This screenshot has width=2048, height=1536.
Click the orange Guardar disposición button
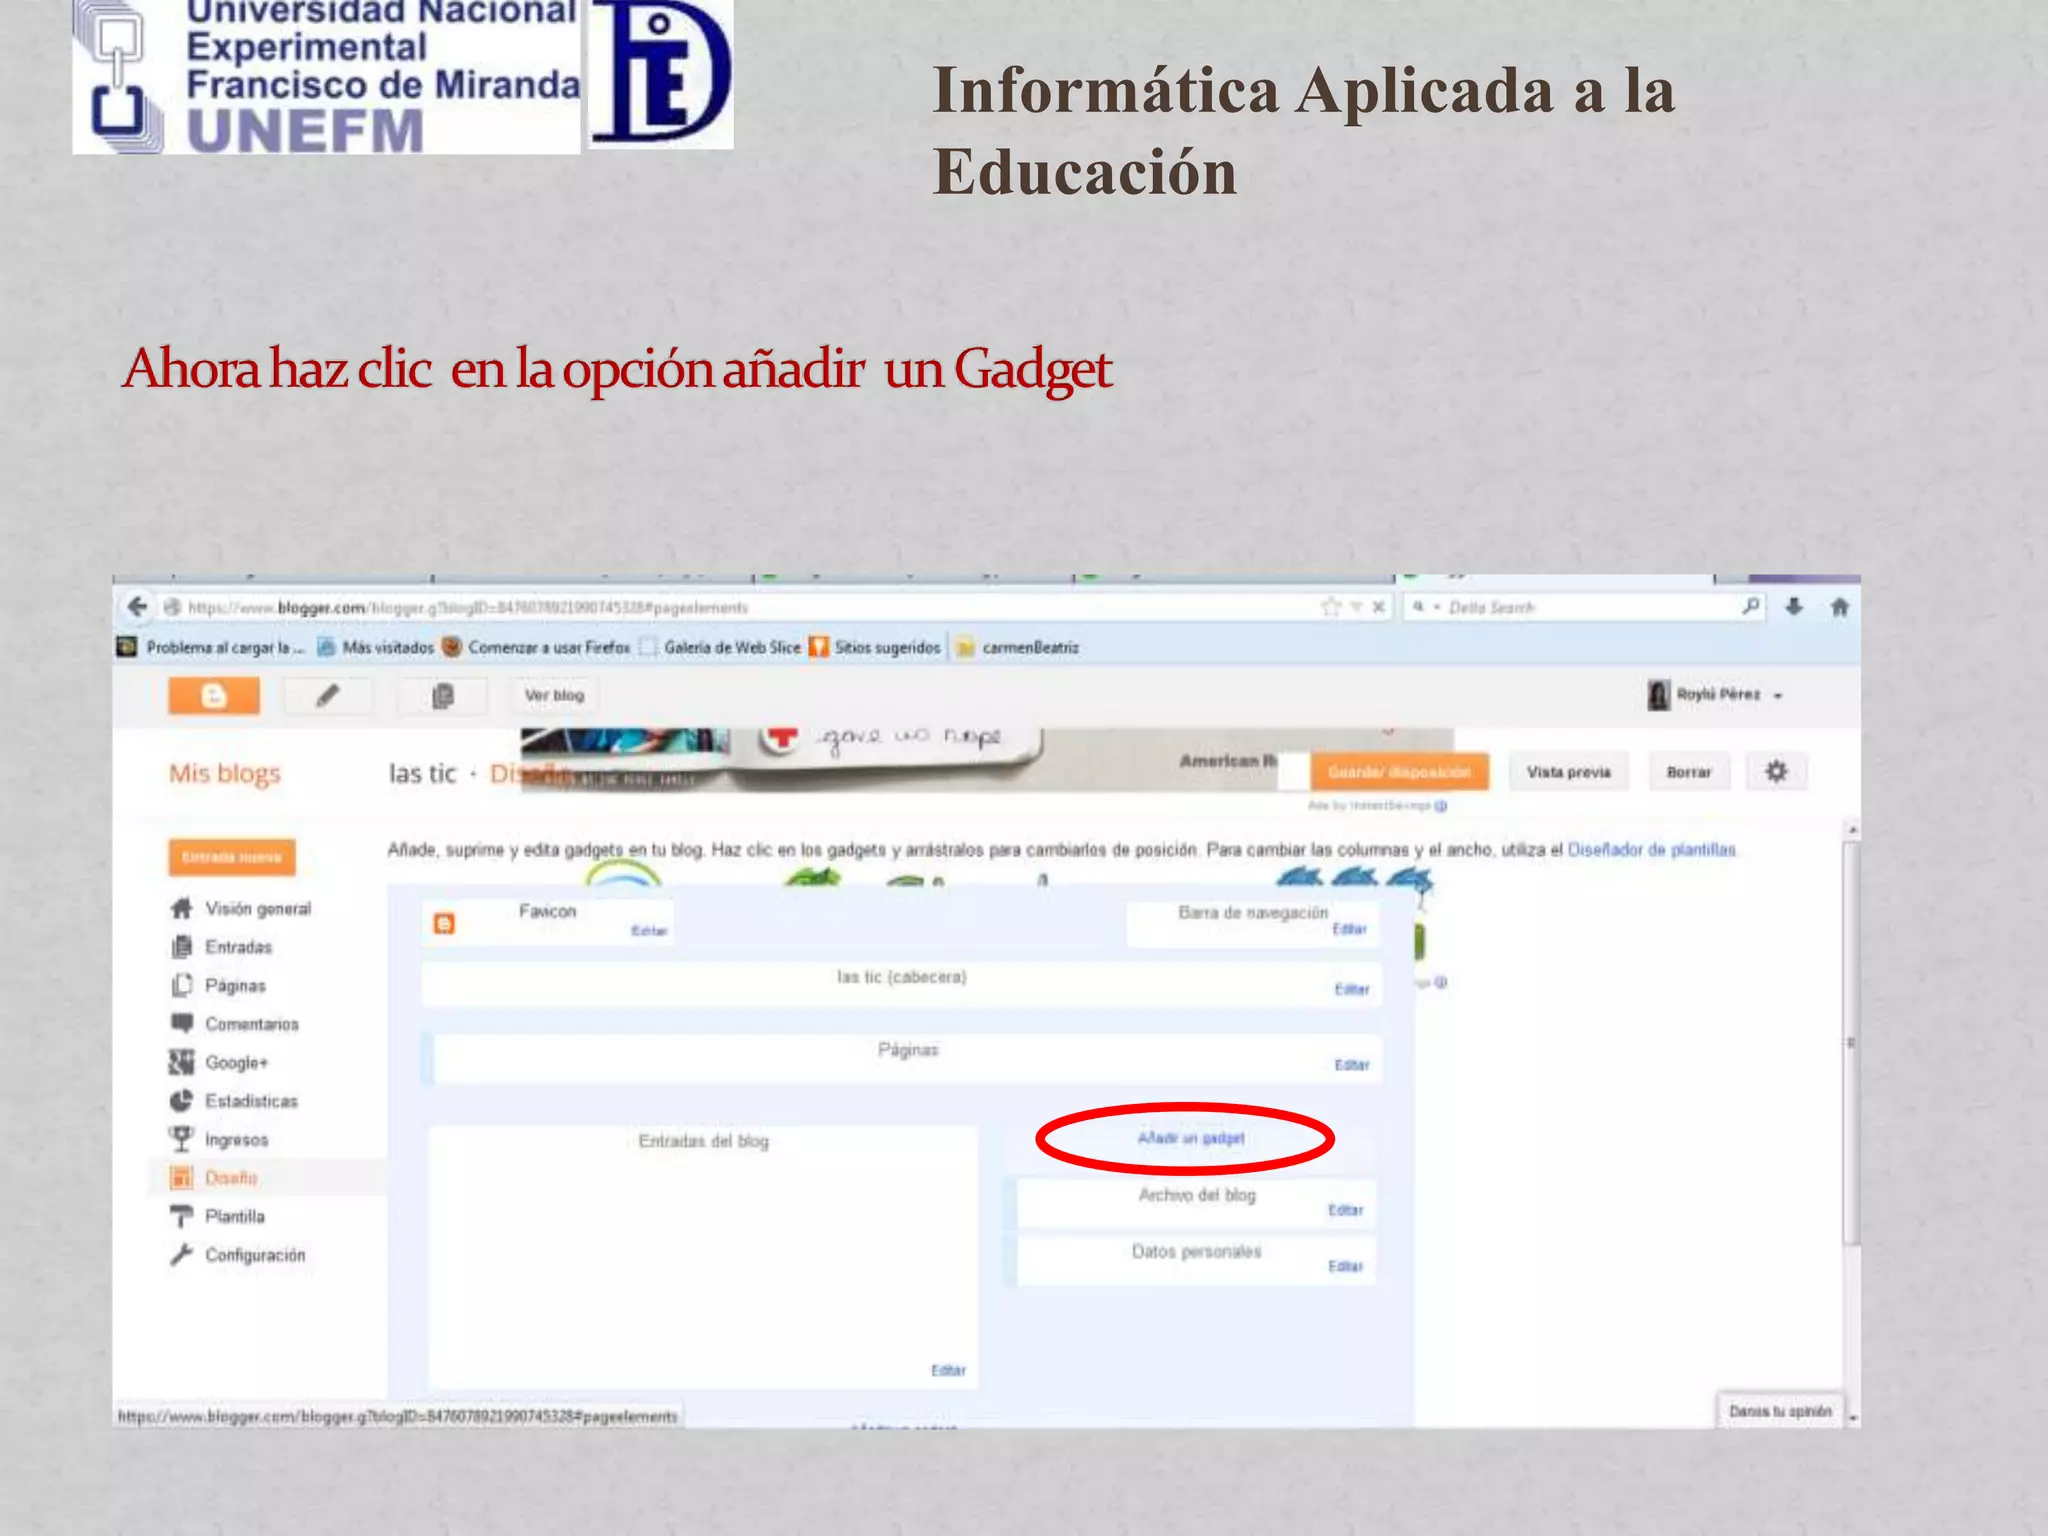point(1399,772)
